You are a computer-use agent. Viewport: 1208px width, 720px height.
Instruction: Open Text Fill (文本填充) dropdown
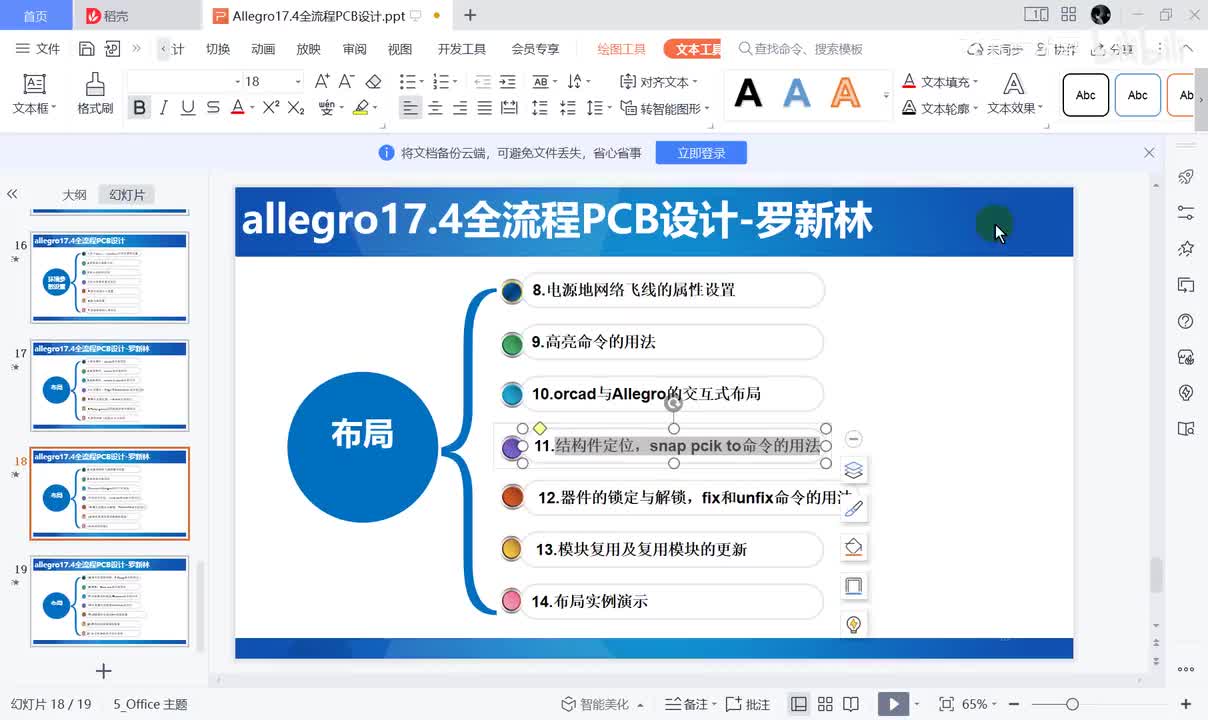(940, 82)
